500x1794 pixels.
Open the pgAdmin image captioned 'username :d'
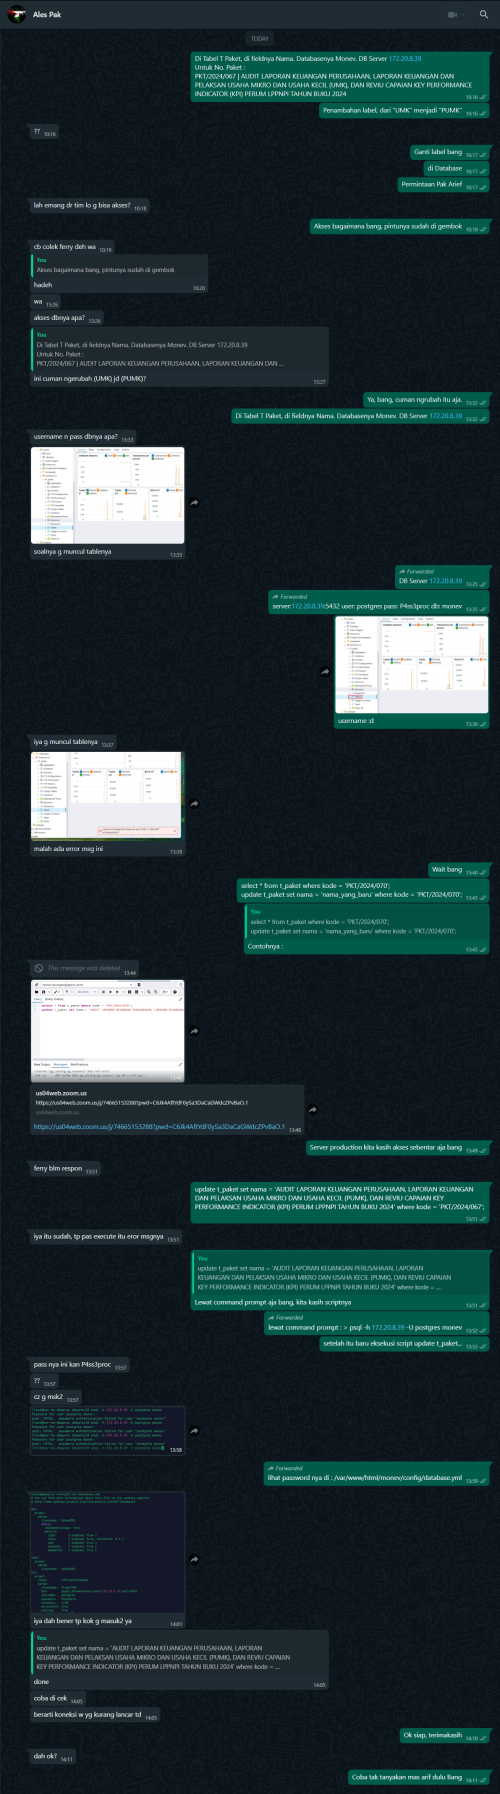[x=412, y=664]
